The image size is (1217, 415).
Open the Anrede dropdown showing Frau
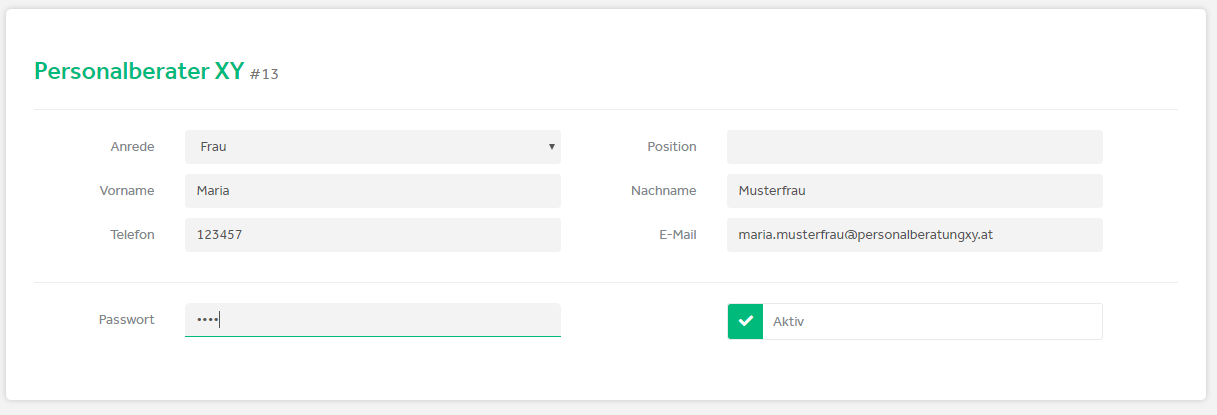tap(373, 147)
